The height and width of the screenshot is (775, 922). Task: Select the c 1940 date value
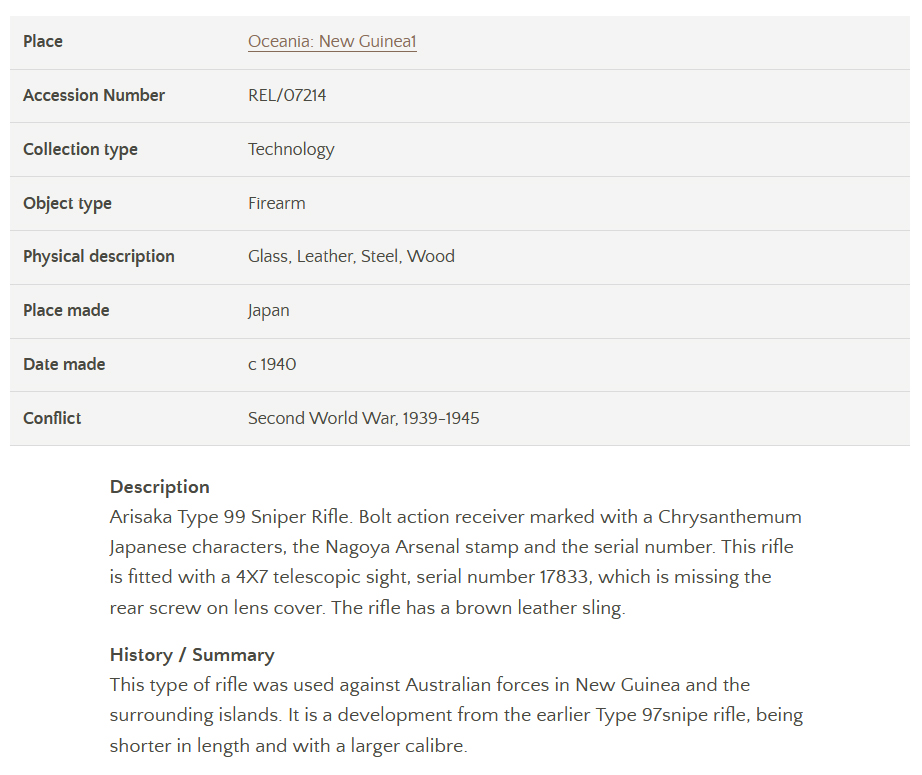[272, 365]
